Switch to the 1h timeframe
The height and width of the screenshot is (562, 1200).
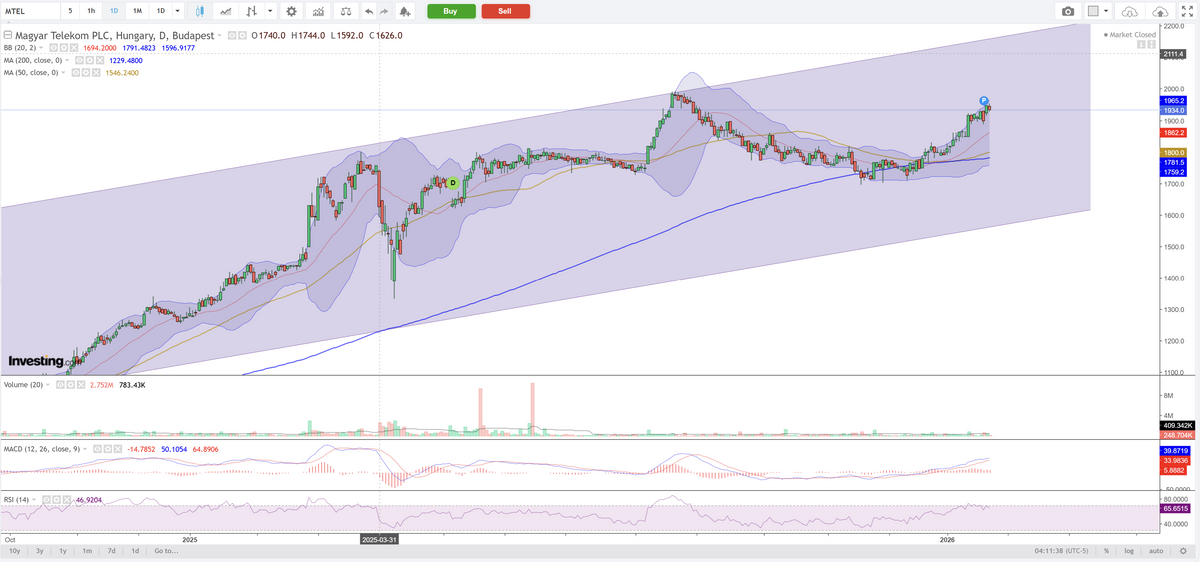pyautogui.click(x=91, y=11)
